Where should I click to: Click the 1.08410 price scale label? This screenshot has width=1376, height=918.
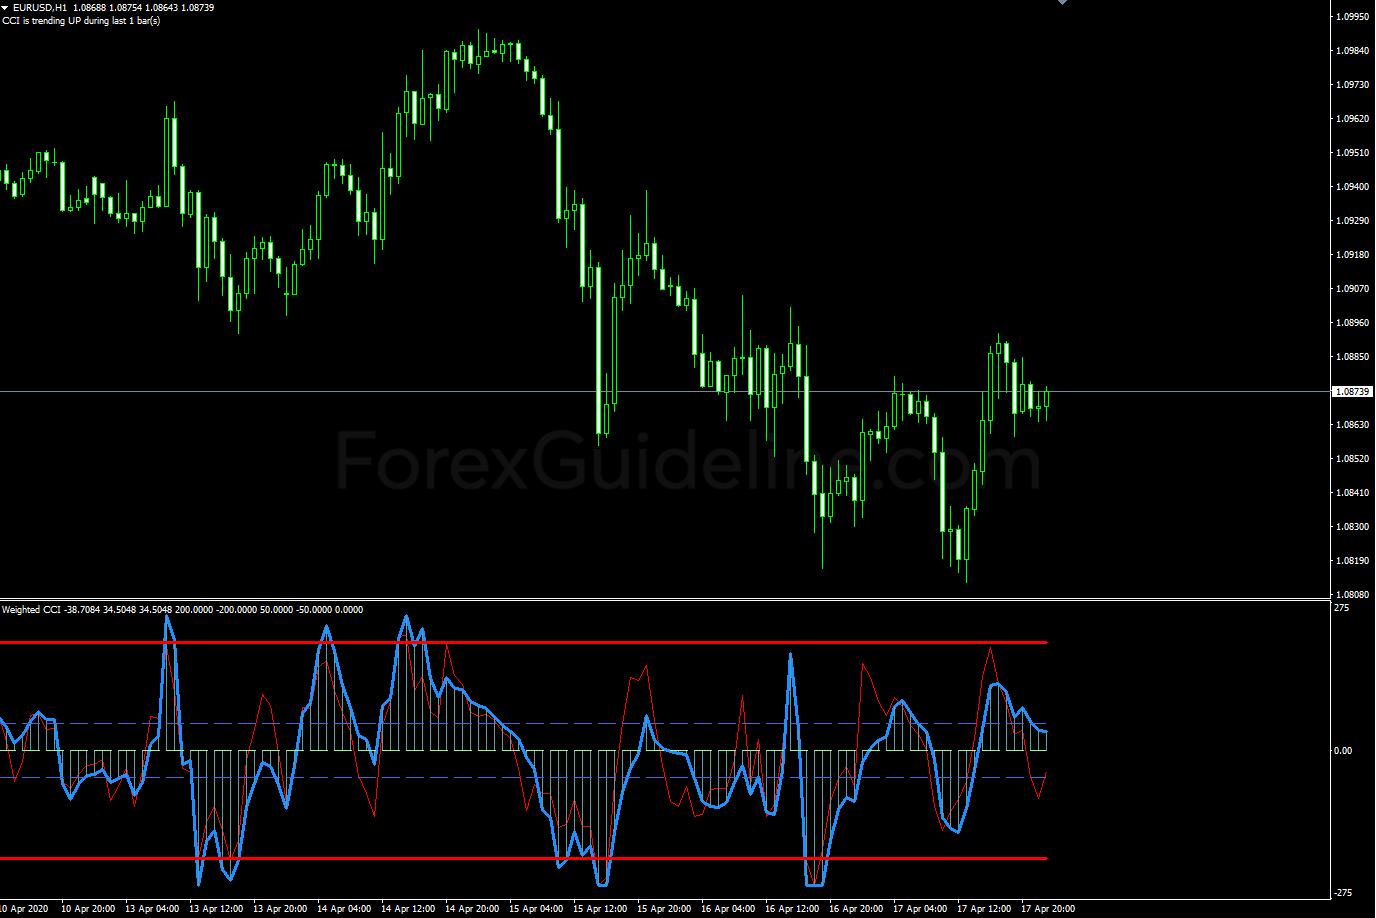1352,492
